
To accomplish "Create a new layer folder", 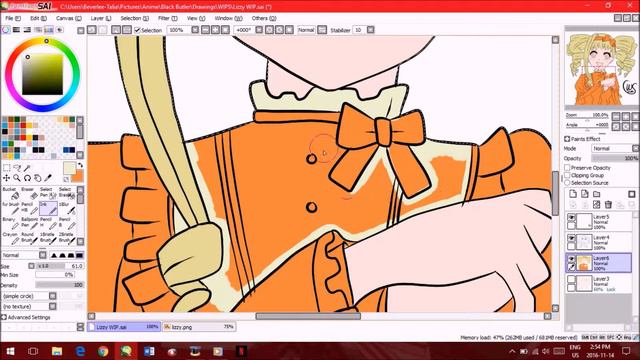I will [x=597, y=194].
